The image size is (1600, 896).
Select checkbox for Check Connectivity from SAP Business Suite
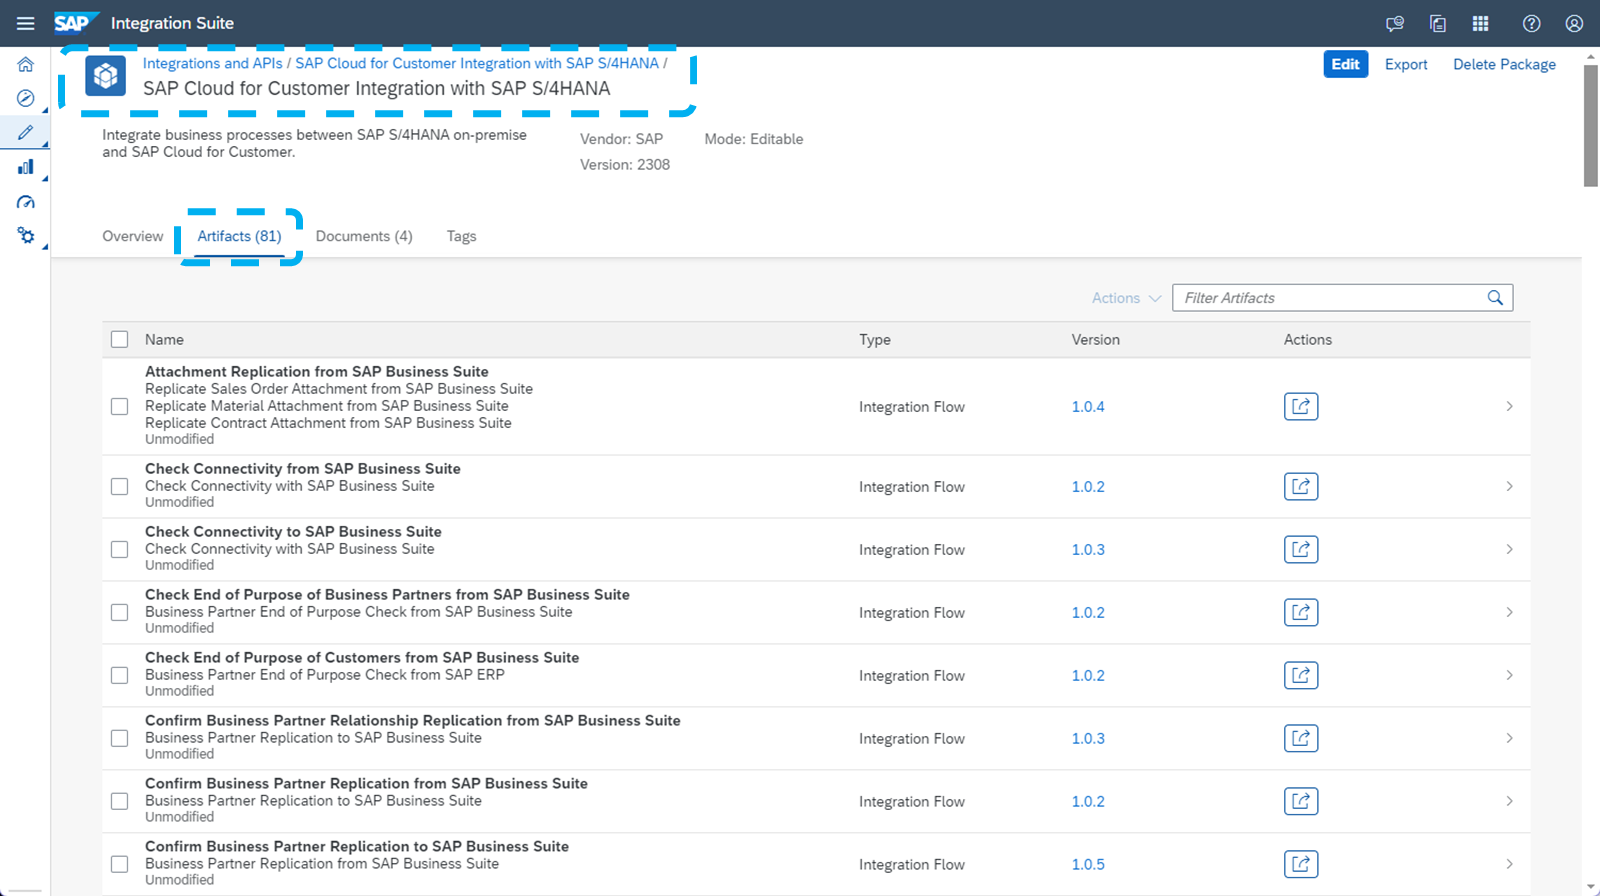[x=120, y=487]
